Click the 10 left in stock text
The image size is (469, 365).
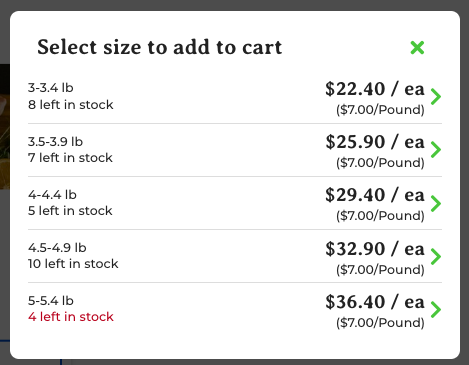click(73, 264)
